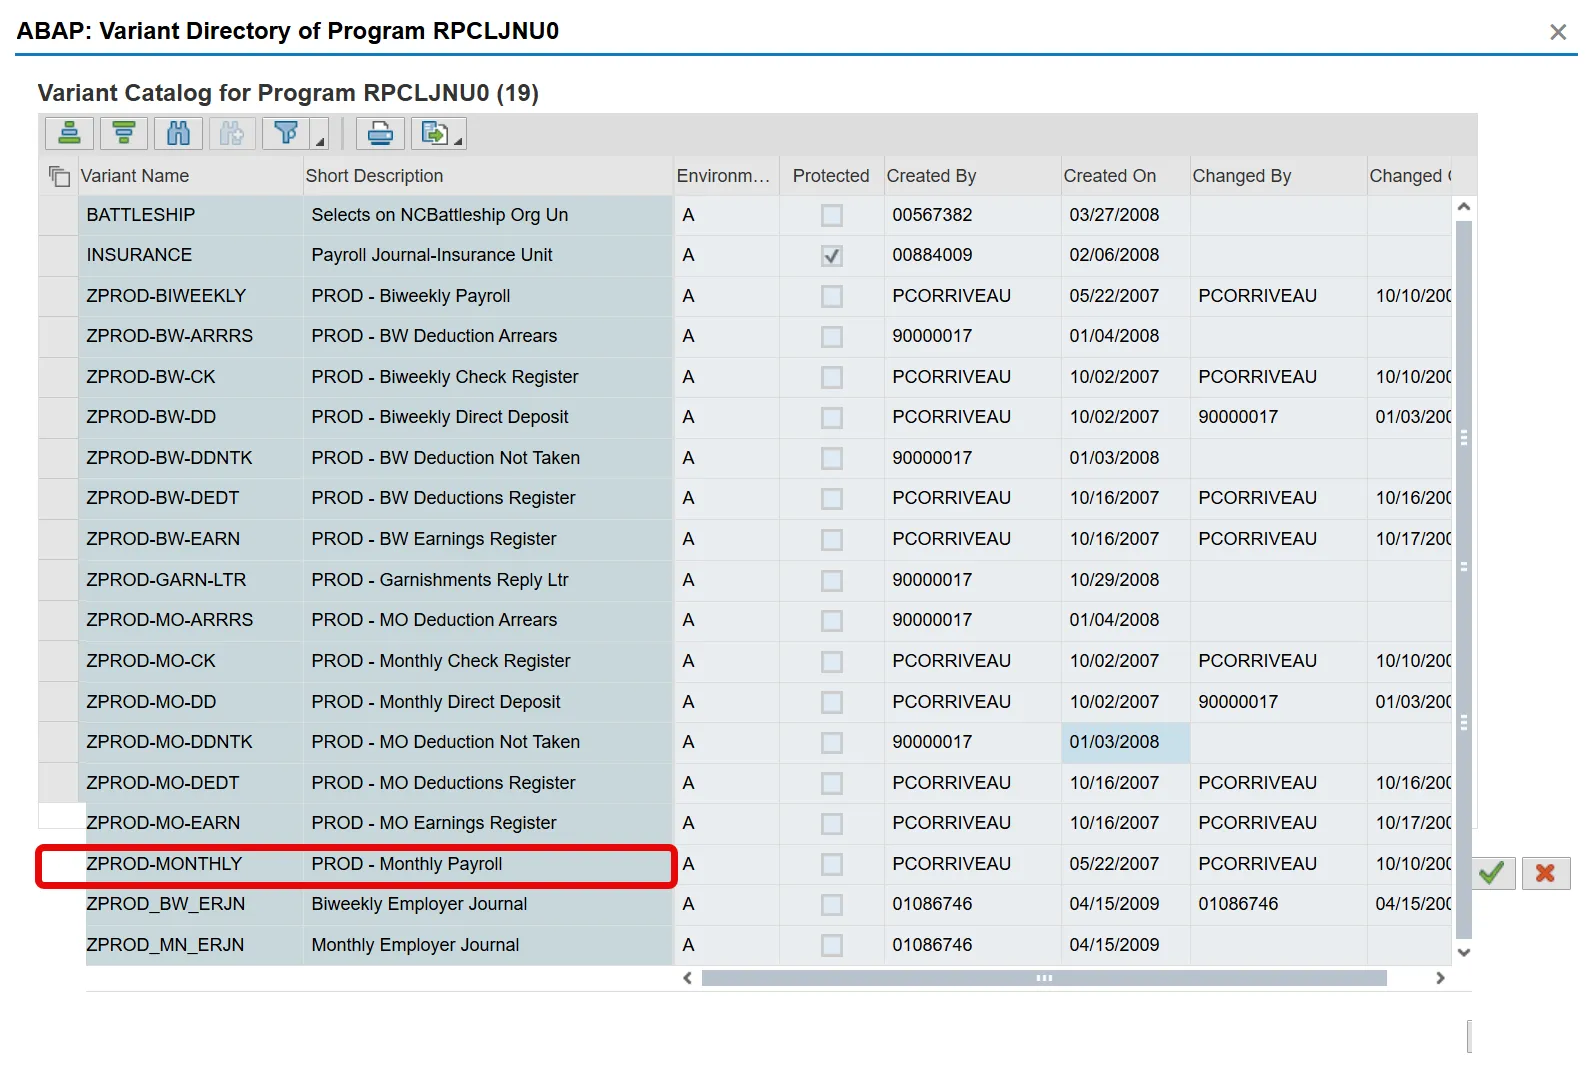Toggle Protected checkbox for BATTLESHIP variant
Screen dimensions: 1594x1072
tap(831, 215)
